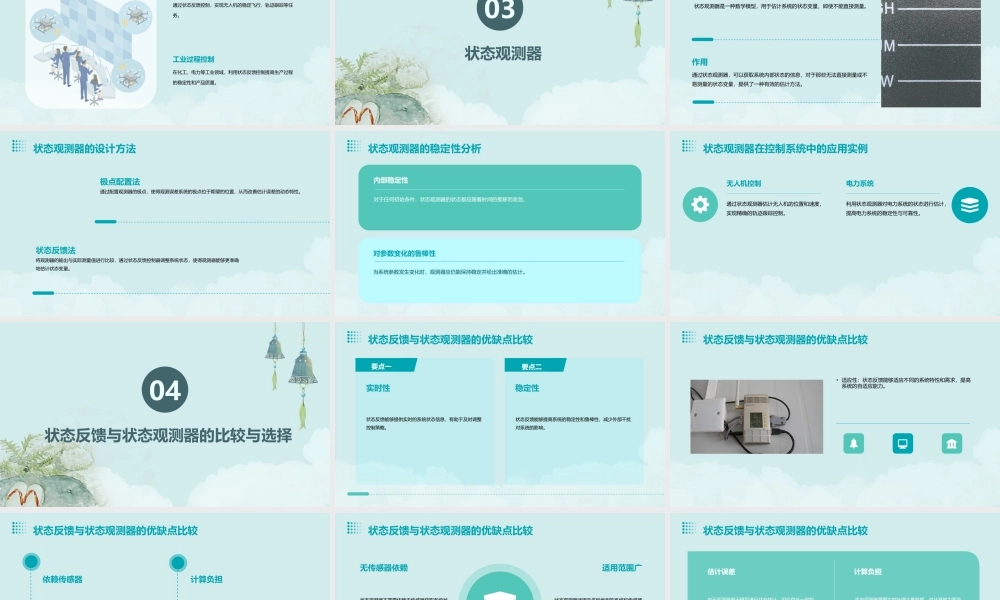Click the 无人机控制 heading
The width and height of the screenshot is (1000, 600).
(x=744, y=183)
